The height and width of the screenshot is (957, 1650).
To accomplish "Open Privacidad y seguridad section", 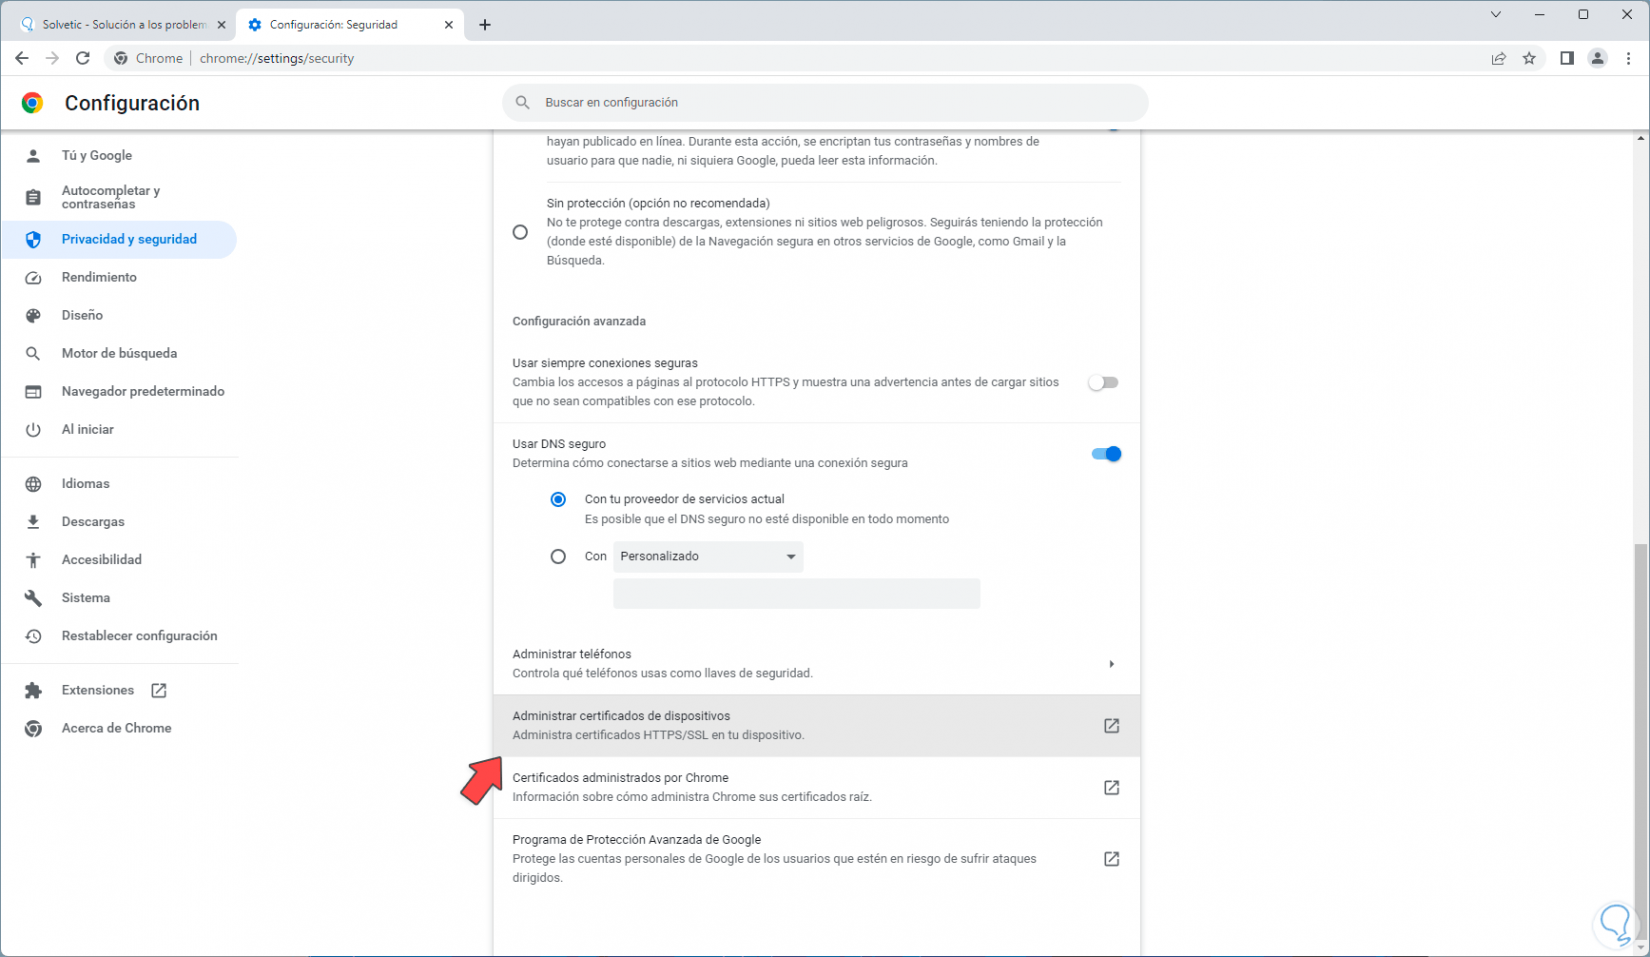I will tap(119, 240).
